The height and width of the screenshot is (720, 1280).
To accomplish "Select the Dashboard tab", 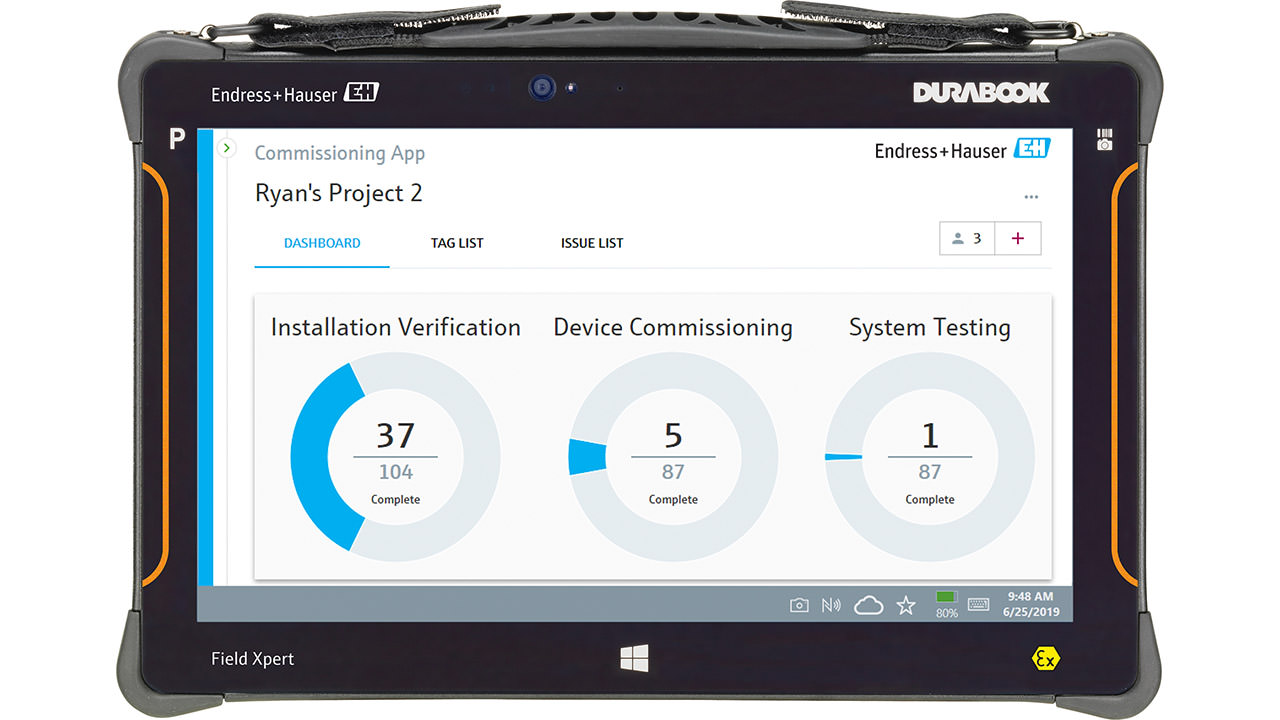I will click(322, 243).
